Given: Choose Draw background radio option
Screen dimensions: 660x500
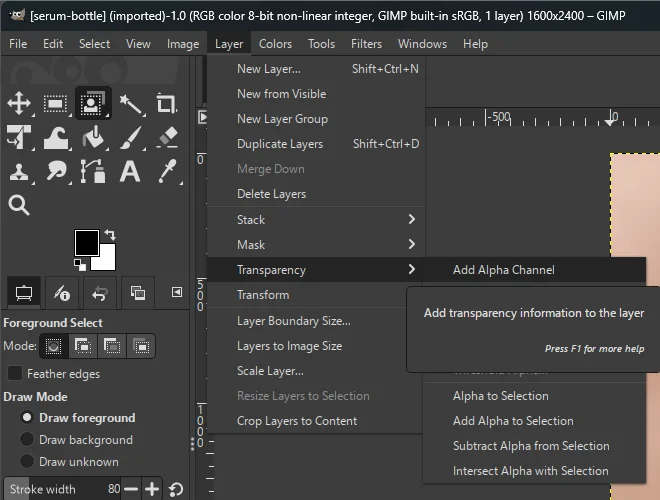Looking at the screenshot, I should click(x=27, y=439).
